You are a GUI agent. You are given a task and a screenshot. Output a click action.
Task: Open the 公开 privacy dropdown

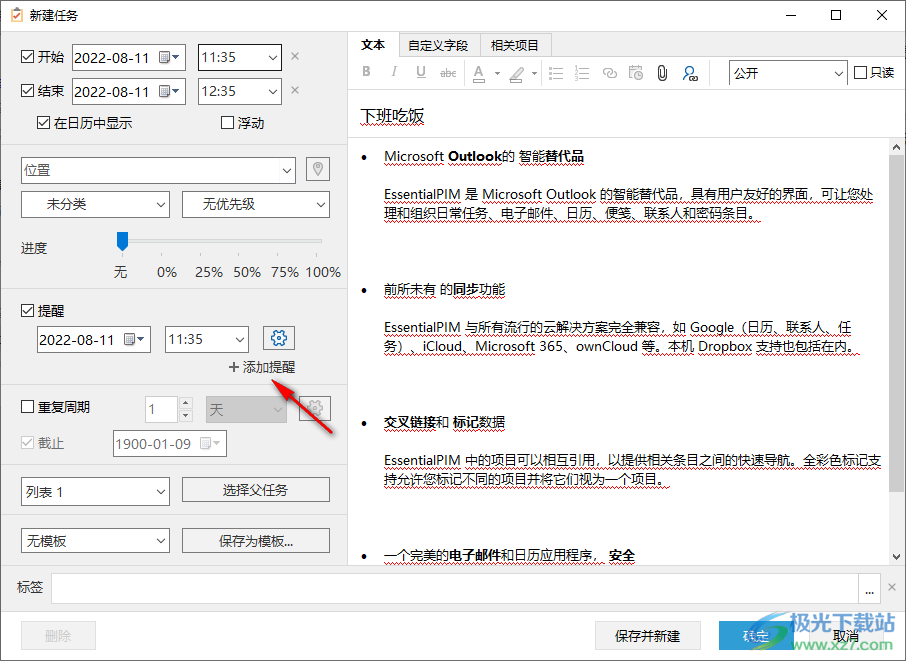pos(788,73)
